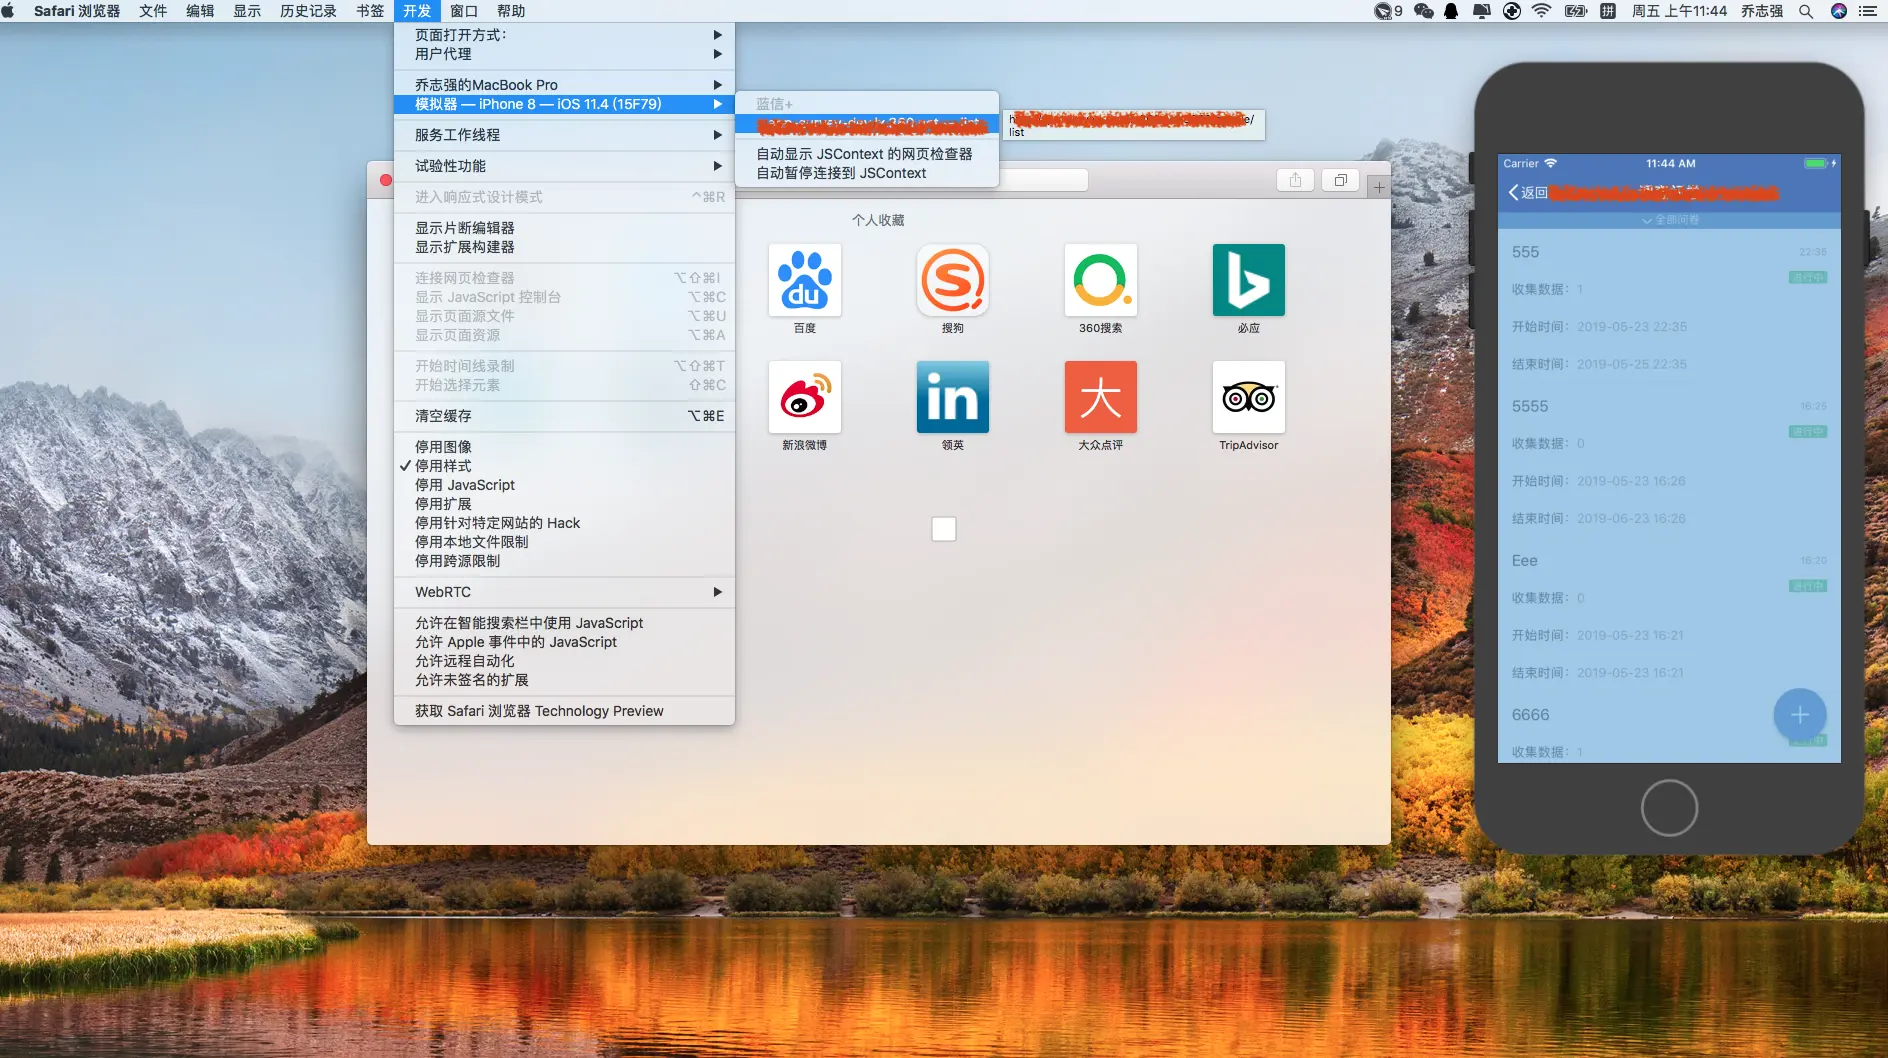Screen dimensions: 1888x1058
Task: Open Notification Center list icon
Action: click(x=1867, y=11)
